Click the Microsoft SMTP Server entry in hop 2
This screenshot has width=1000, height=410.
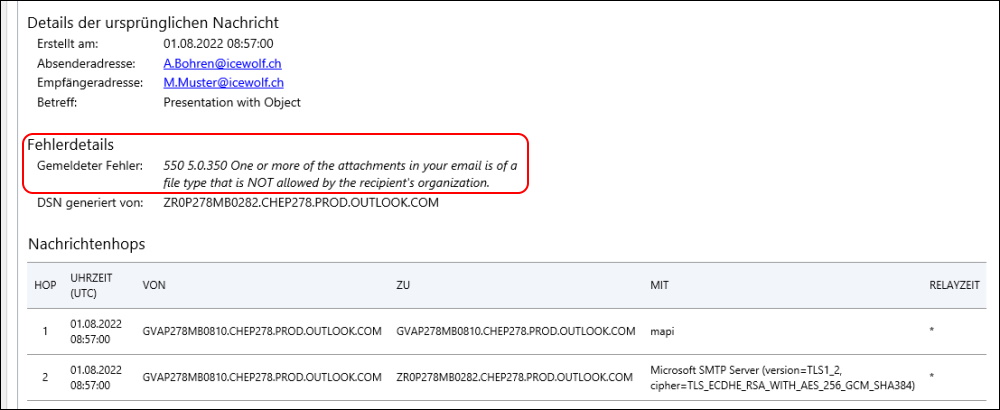click(x=783, y=377)
